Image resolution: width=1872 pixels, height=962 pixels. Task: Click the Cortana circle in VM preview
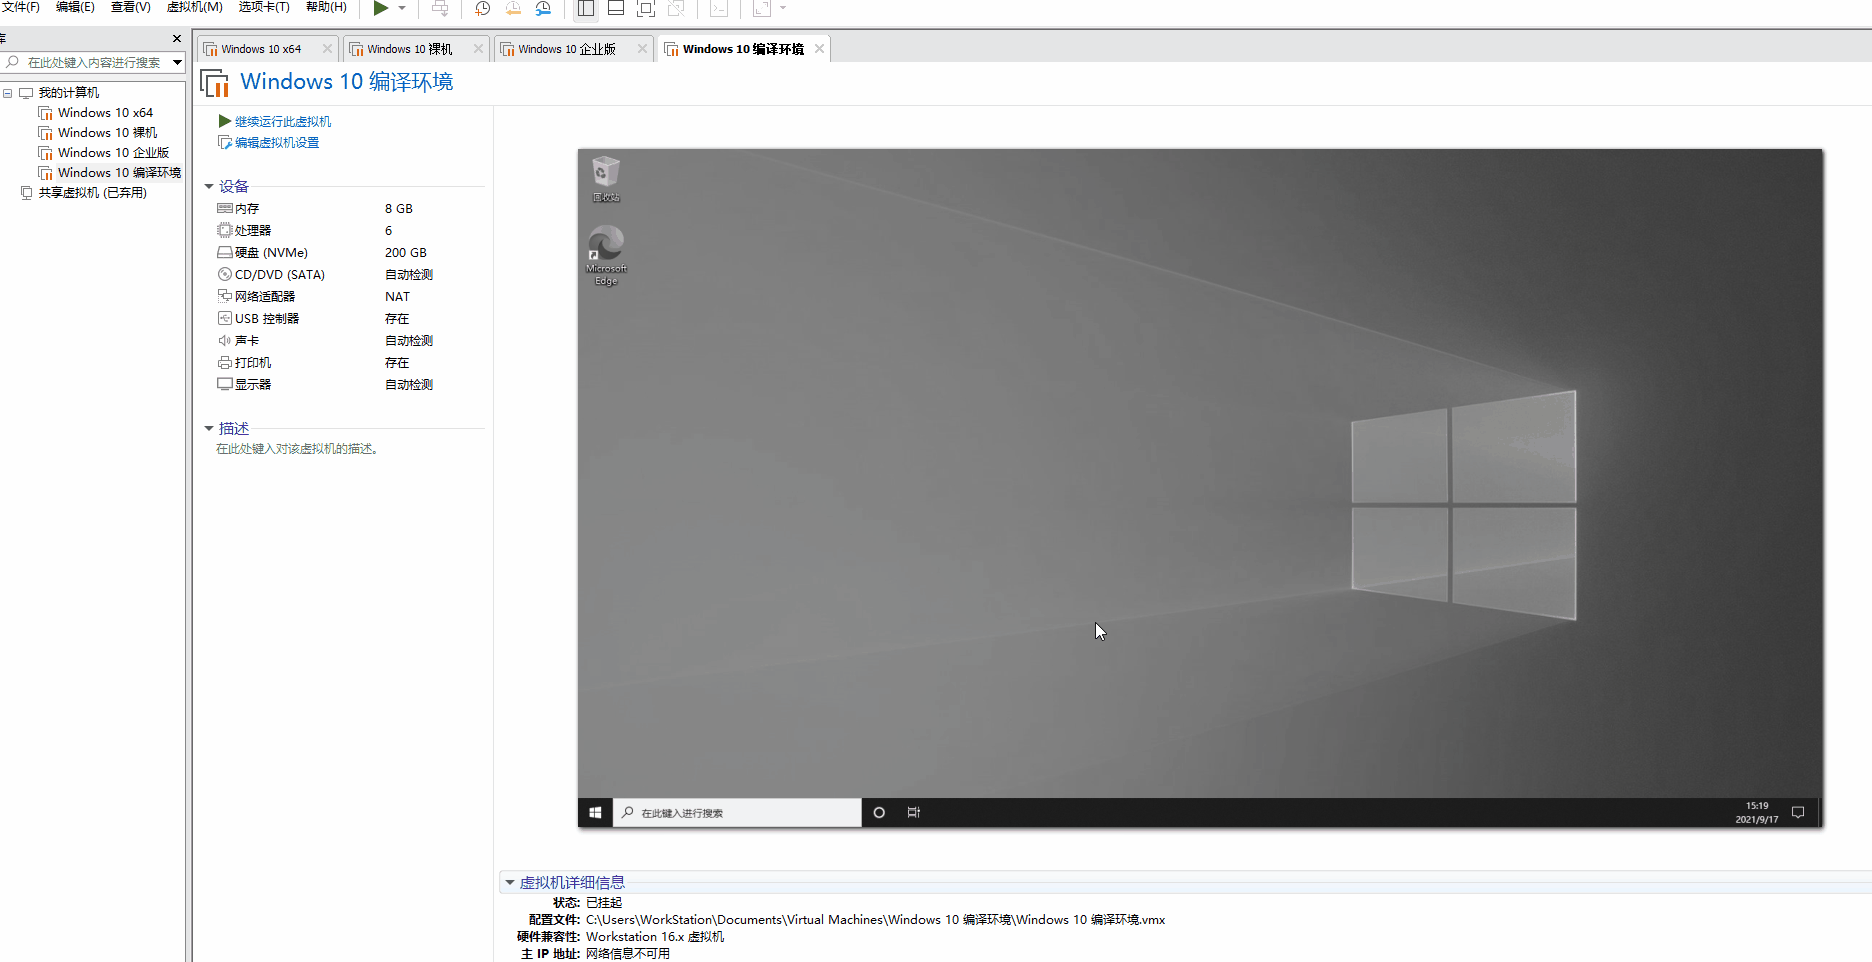(879, 813)
